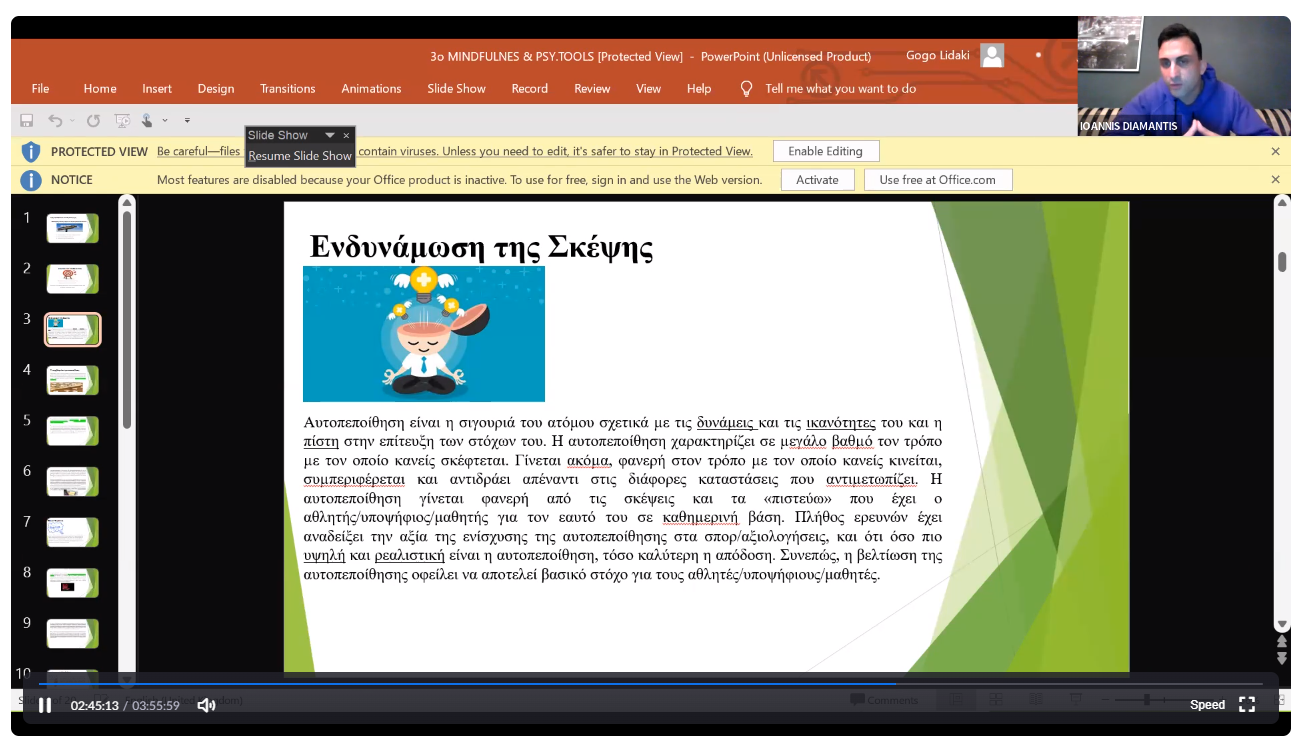The image size is (1292, 736).
Task: Click the Tell me lightbulb icon
Action: [746, 88]
